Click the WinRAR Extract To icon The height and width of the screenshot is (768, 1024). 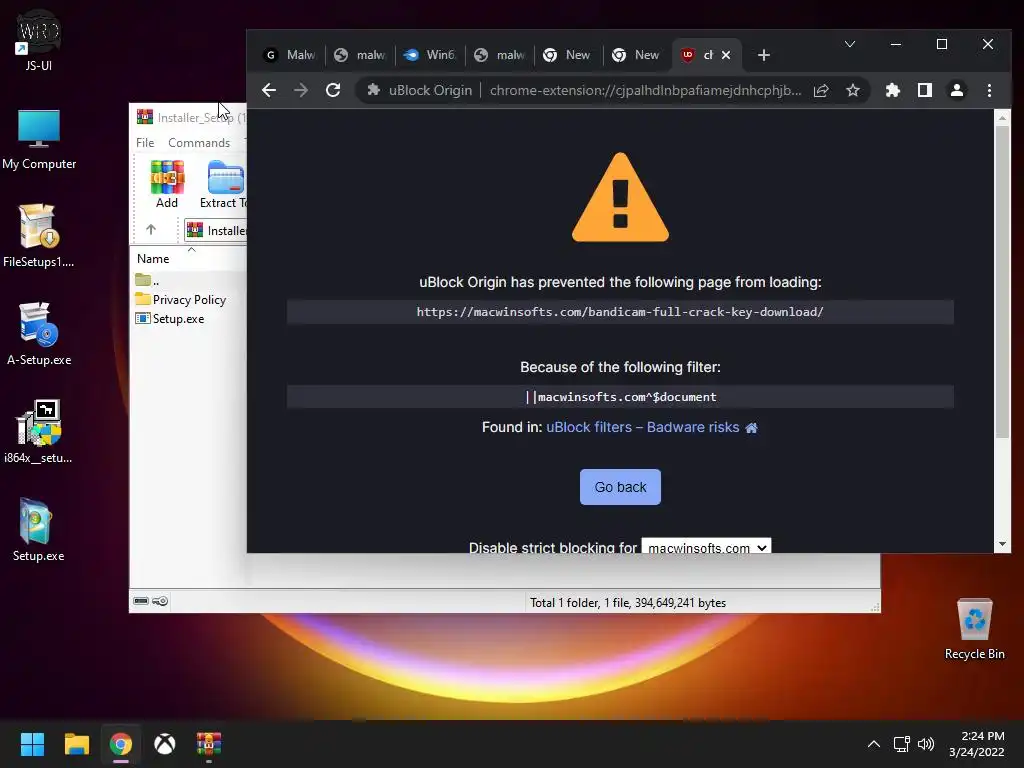224,184
